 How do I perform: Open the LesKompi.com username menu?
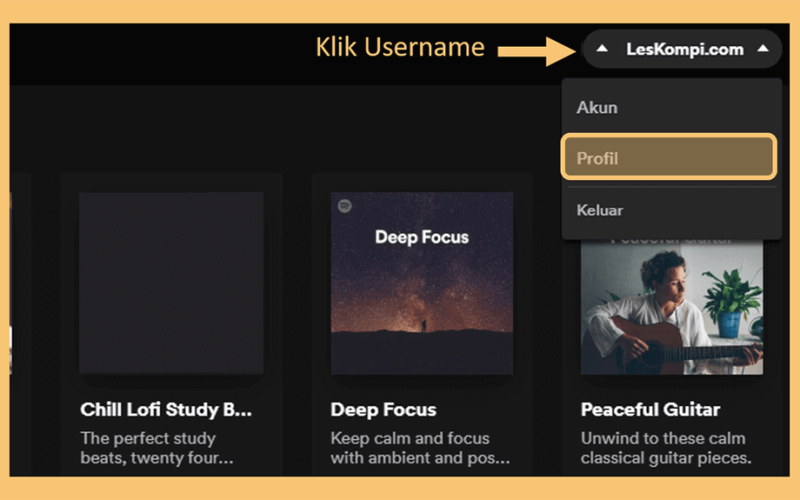tap(682, 49)
